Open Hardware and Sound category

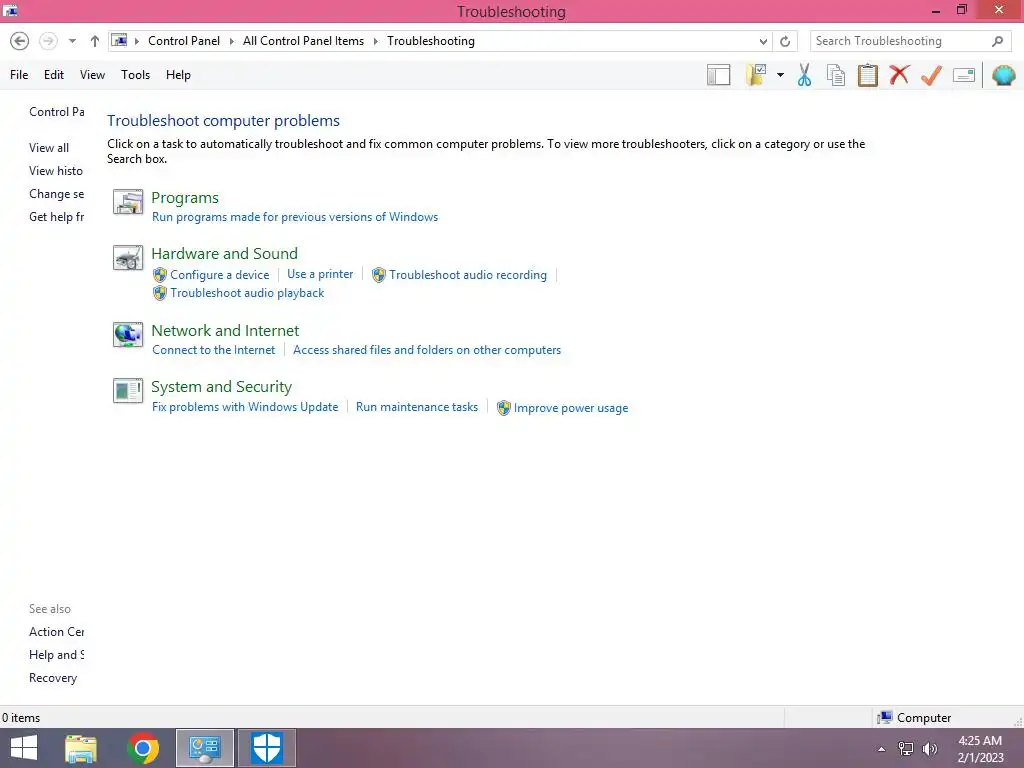click(x=225, y=253)
